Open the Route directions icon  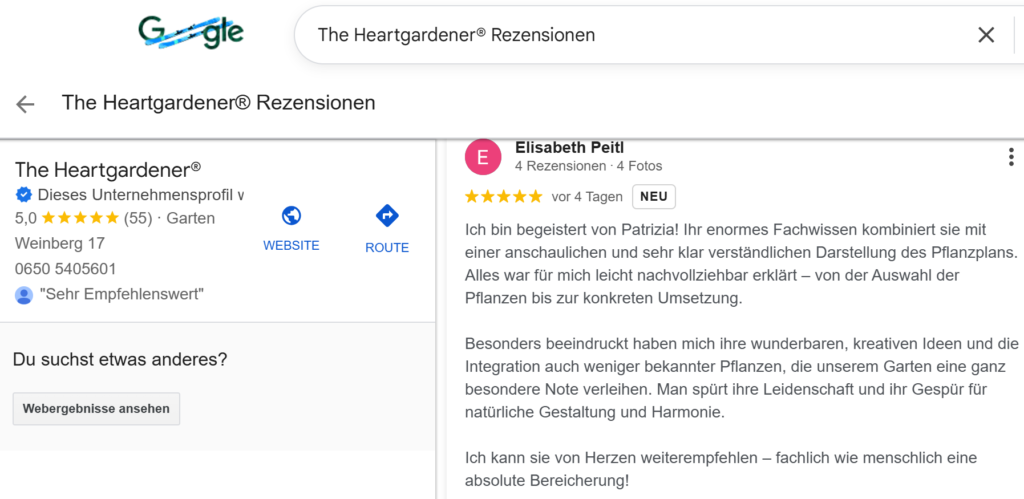click(x=387, y=216)
